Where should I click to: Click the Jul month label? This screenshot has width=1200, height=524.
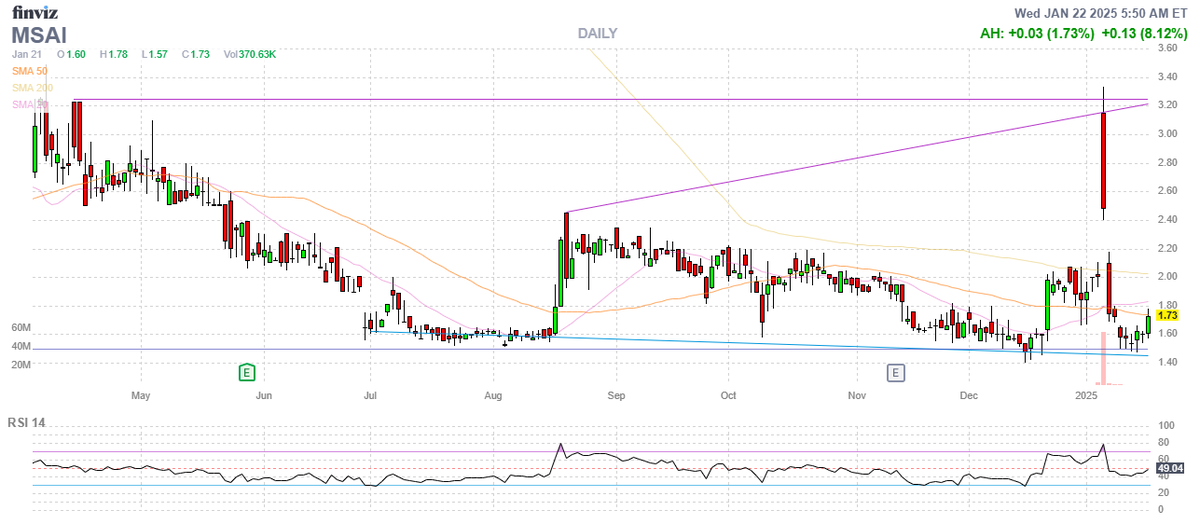point(369,396)
